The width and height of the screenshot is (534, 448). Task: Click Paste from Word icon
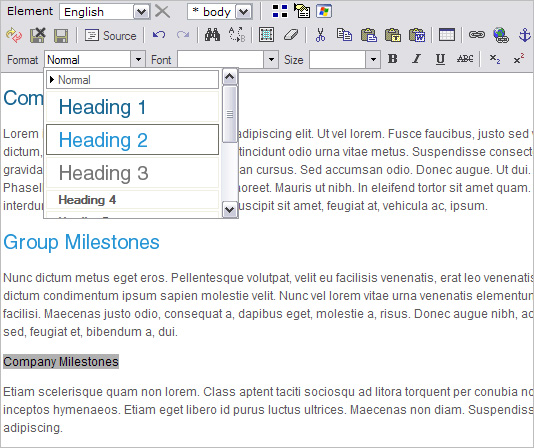coord(417,35)
